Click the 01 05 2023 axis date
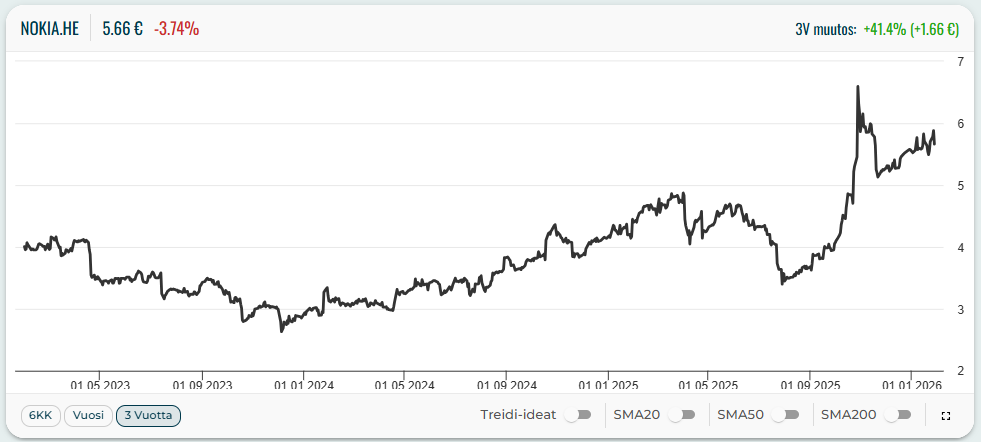This screenshot has width=981, height=442. 101,383
